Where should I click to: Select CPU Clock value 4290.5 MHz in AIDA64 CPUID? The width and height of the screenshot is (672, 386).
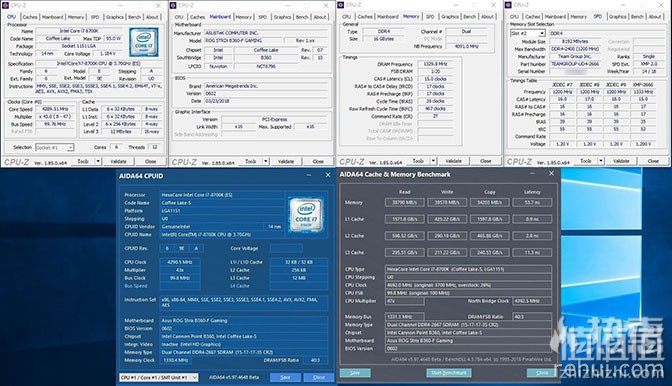click(180, 262)
